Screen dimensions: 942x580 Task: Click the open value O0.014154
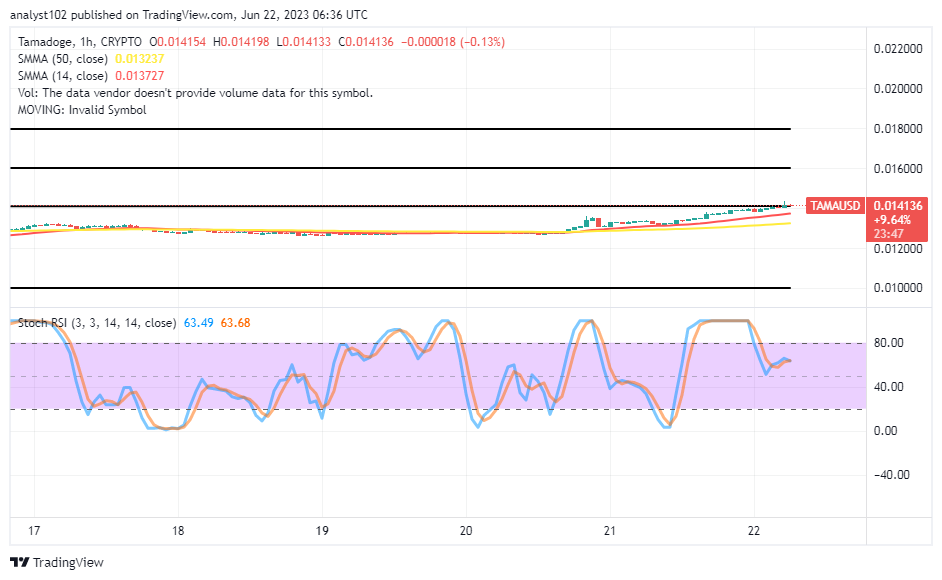178,42
